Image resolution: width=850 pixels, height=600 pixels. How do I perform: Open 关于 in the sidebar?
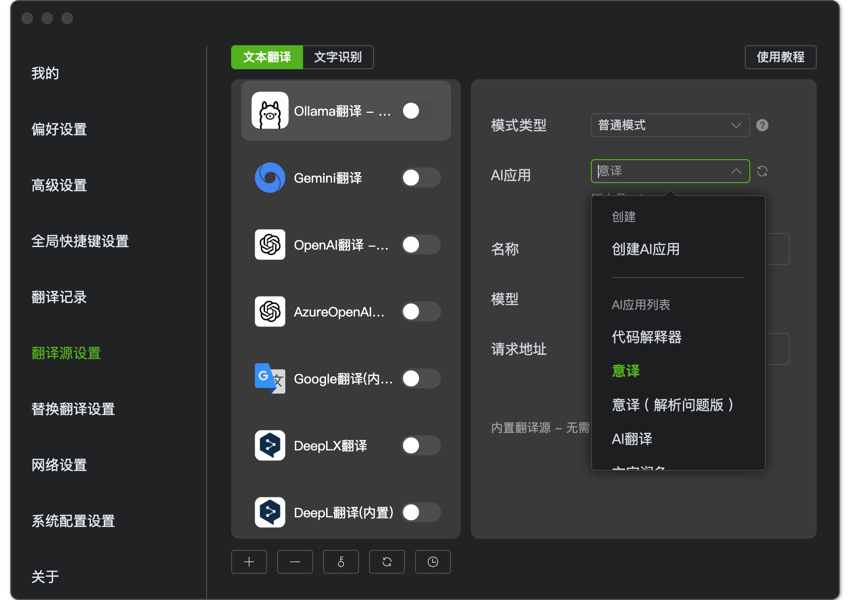point(45,577)
